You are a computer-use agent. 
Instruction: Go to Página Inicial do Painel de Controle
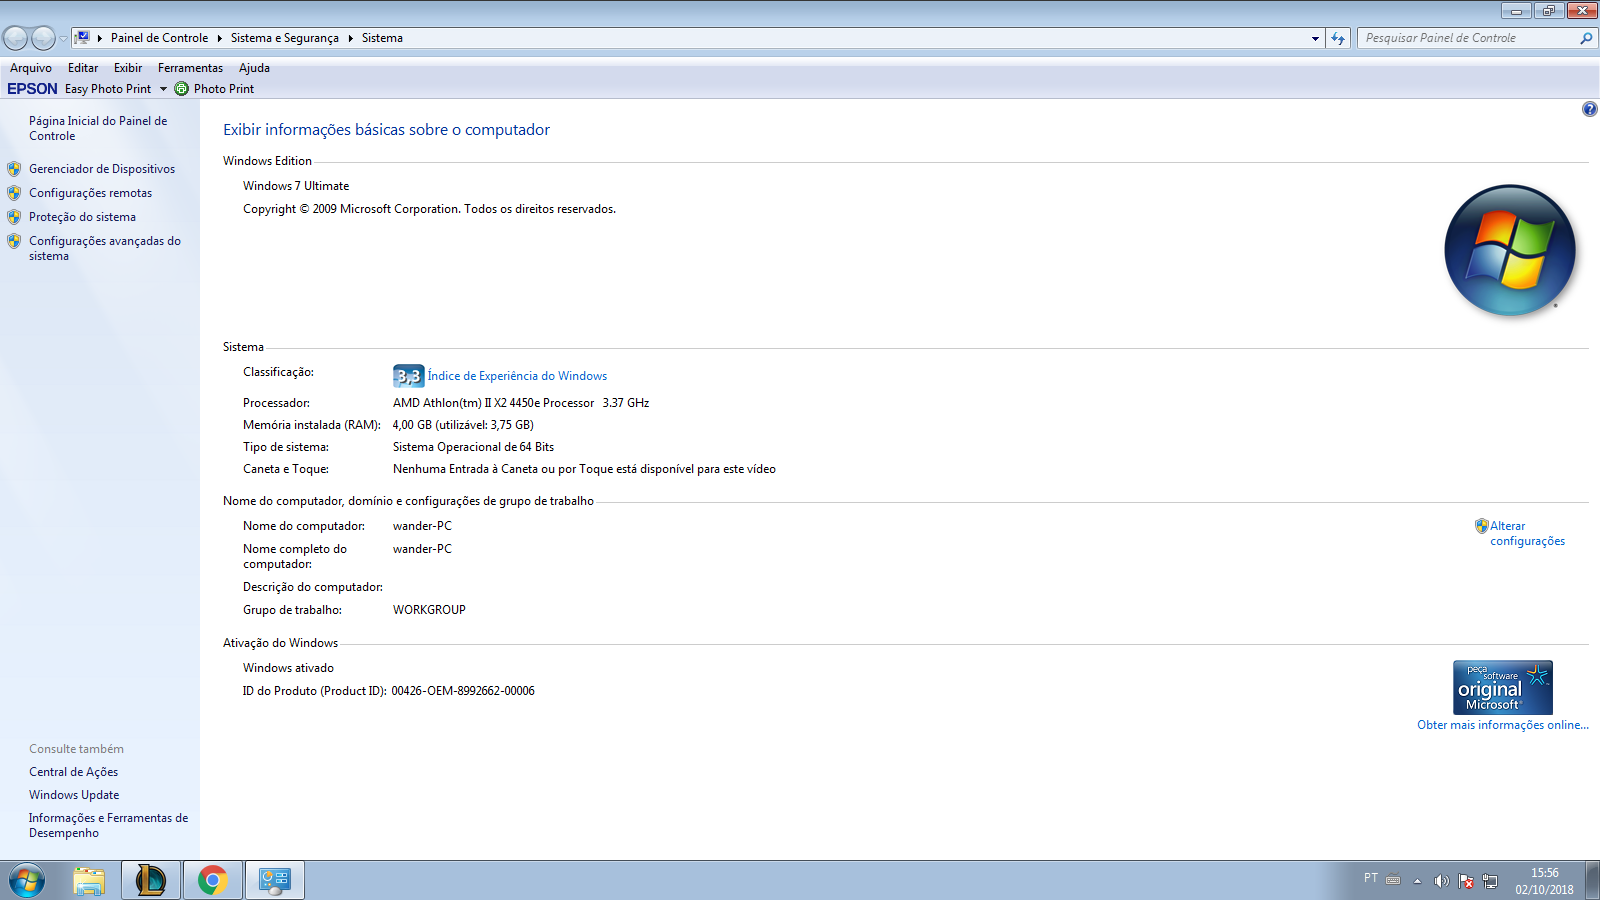[98, 128]
